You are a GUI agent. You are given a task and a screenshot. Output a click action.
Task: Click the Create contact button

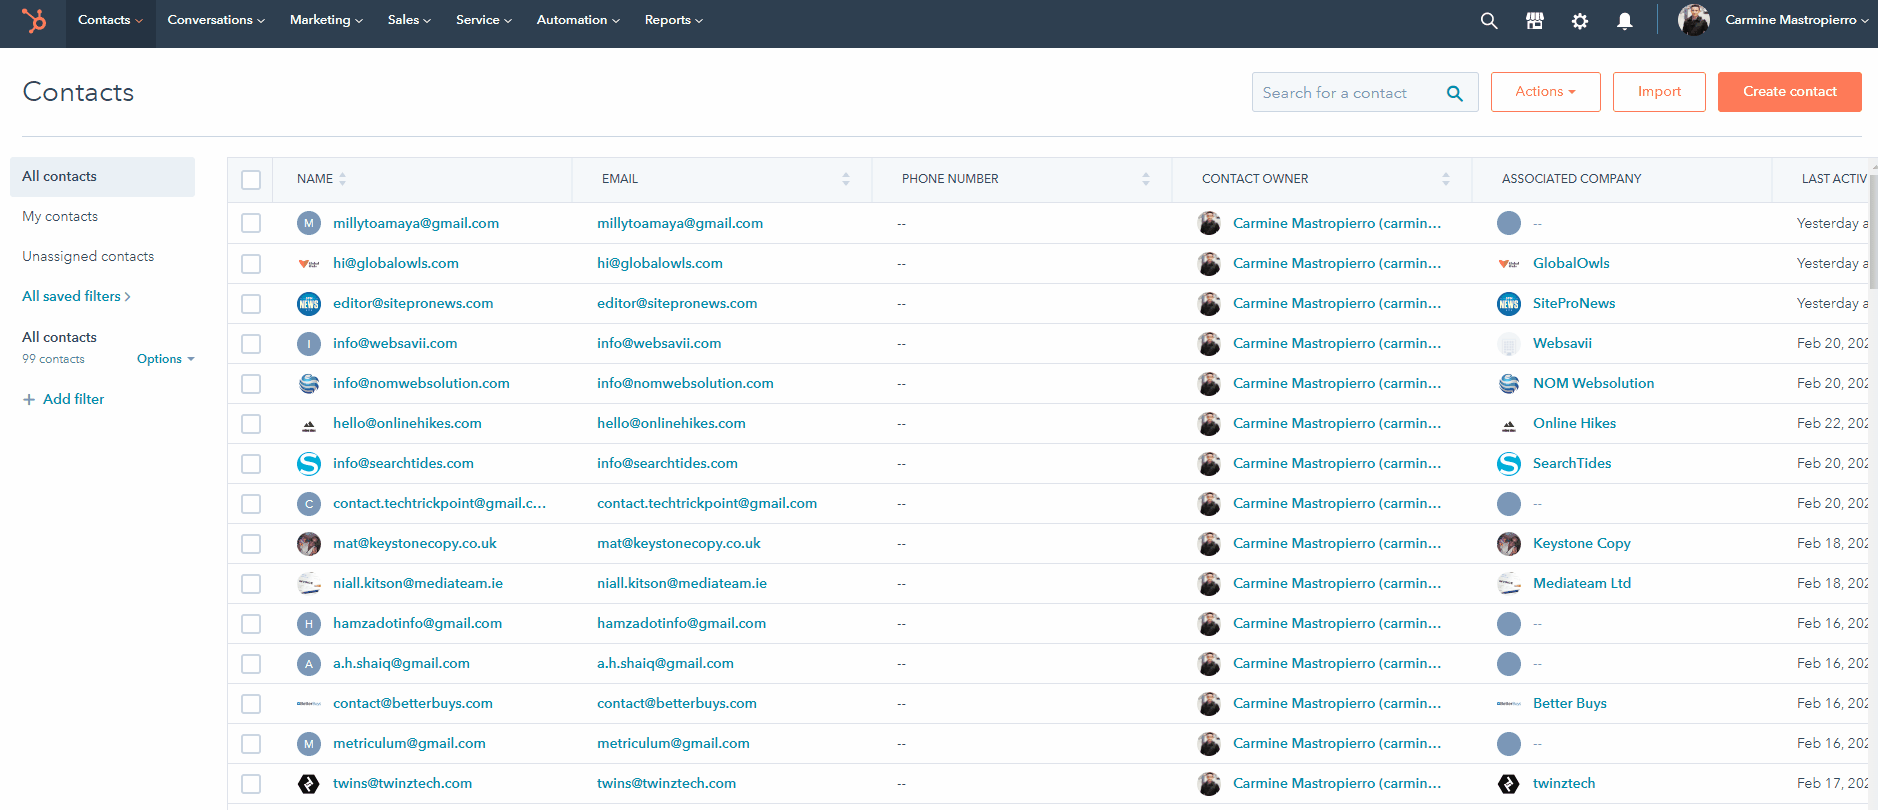coord(1789,92)
